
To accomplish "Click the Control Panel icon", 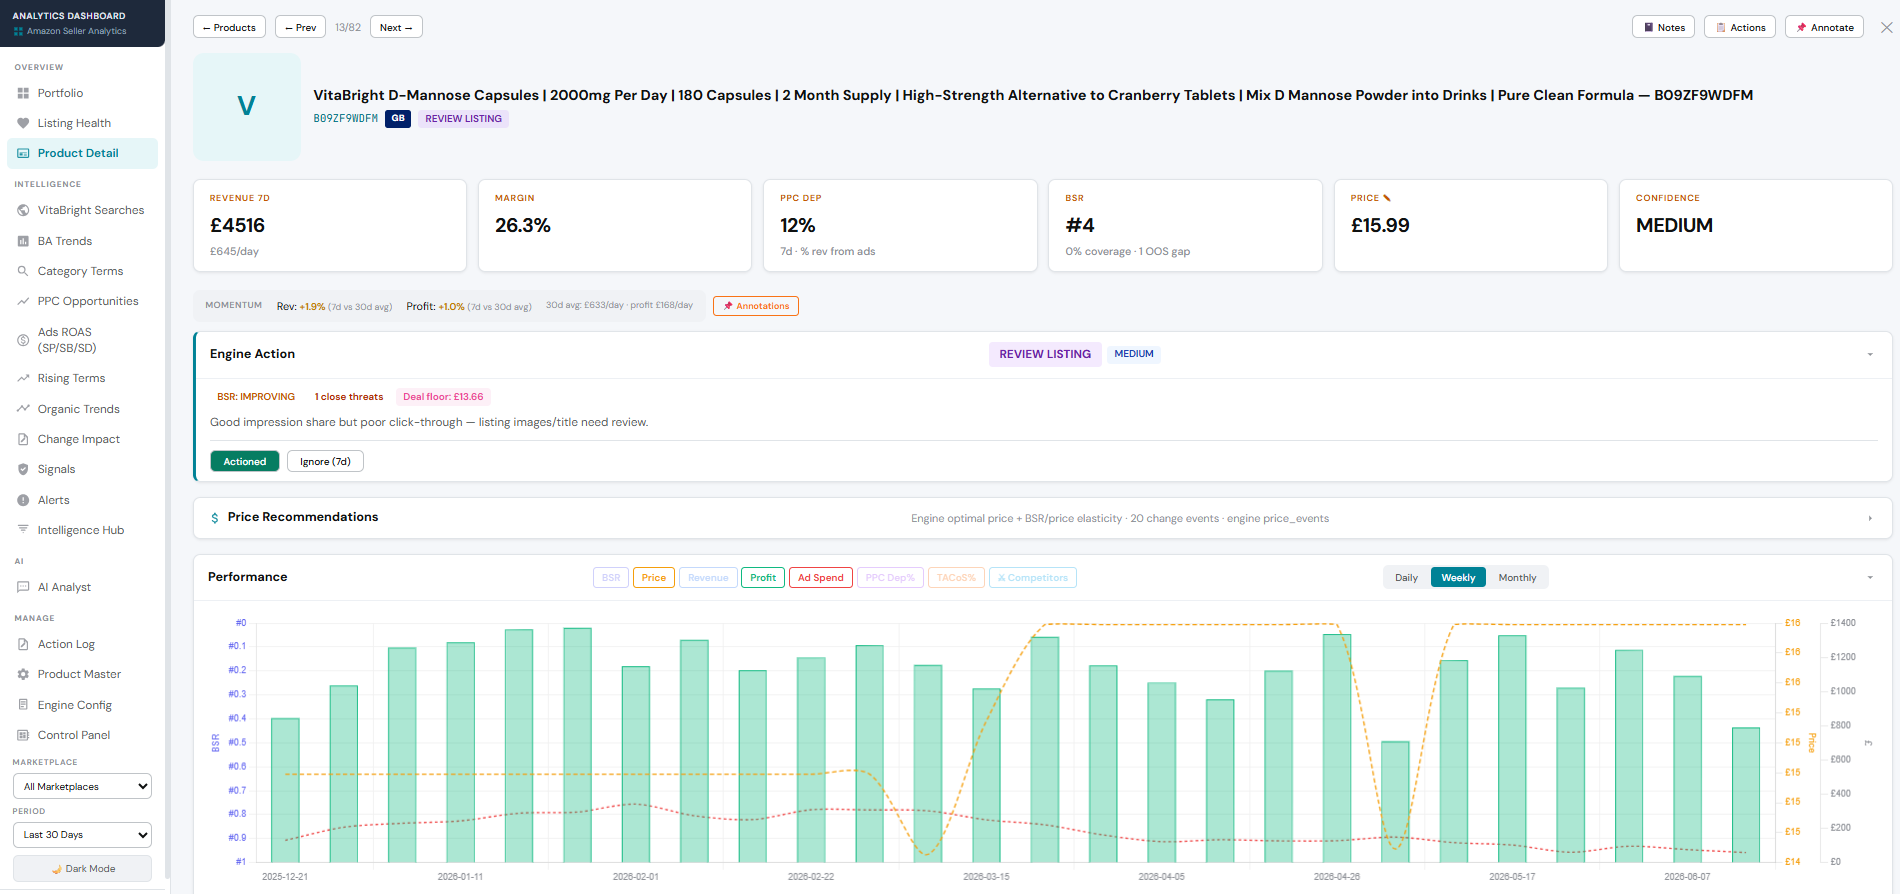I will 23,735.
